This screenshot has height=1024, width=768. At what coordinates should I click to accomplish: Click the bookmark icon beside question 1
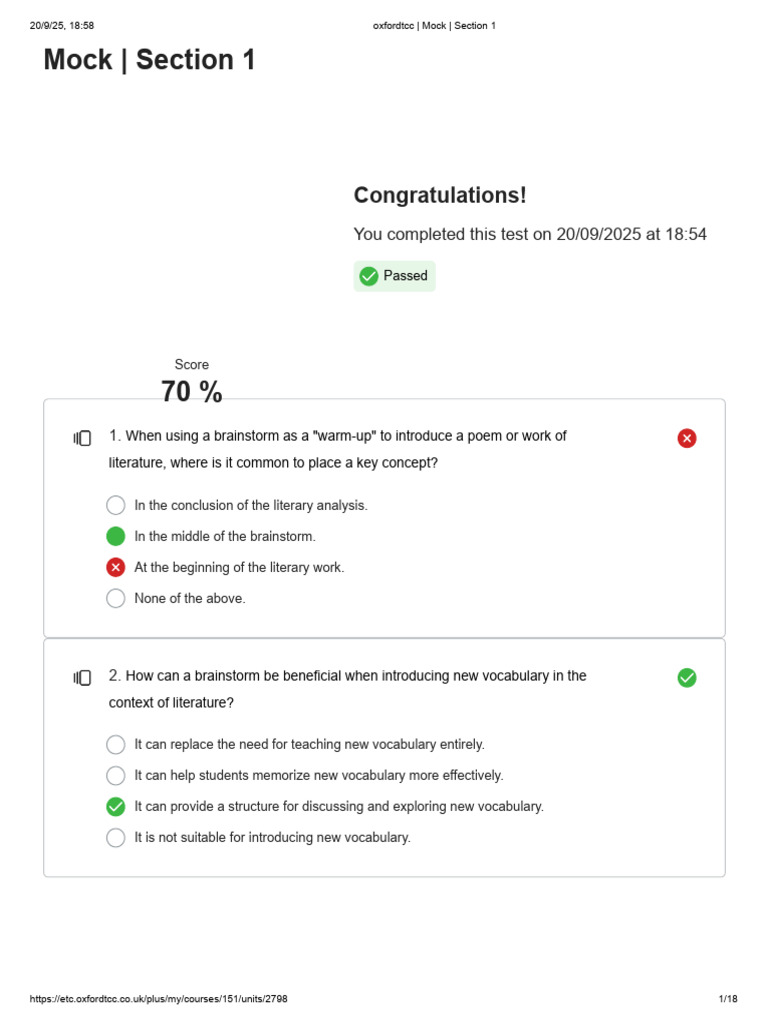[x=82, y=438]
